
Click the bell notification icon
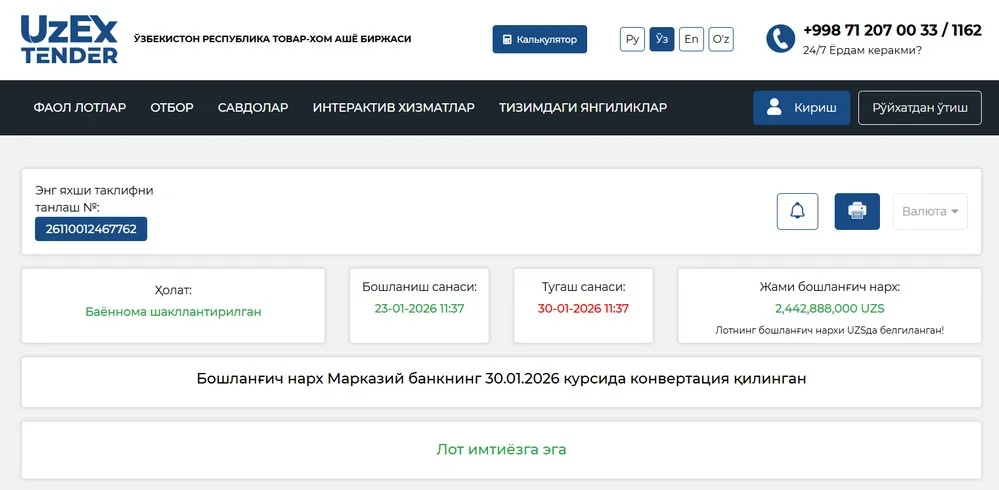tap(797, 211)
